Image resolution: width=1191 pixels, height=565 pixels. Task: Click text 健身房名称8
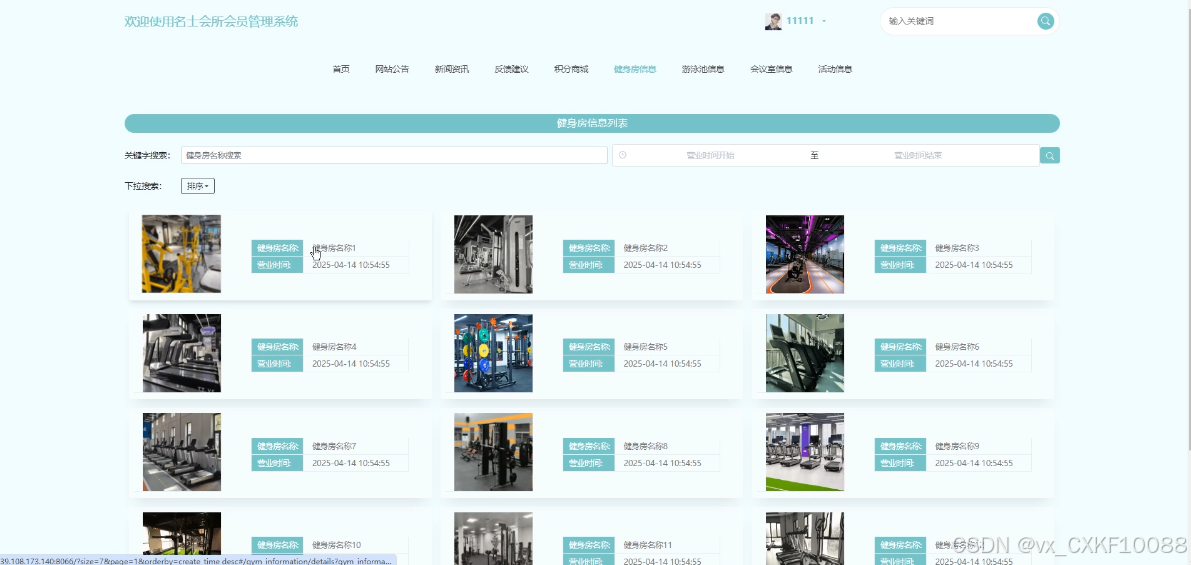tap(646, 446)
